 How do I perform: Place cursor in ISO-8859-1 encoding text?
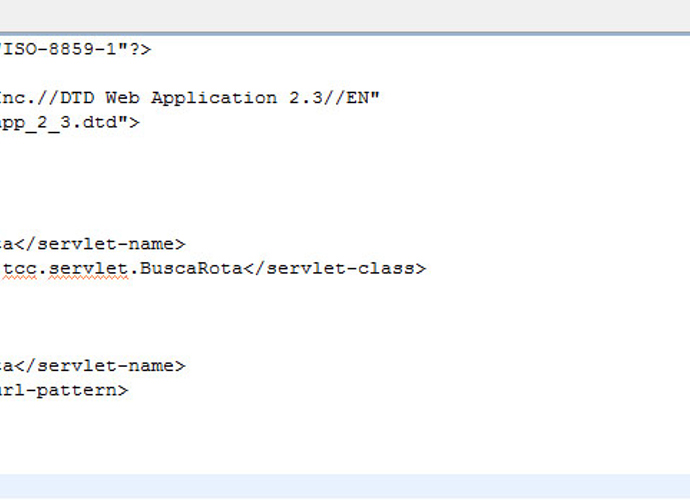pos(59,49)
